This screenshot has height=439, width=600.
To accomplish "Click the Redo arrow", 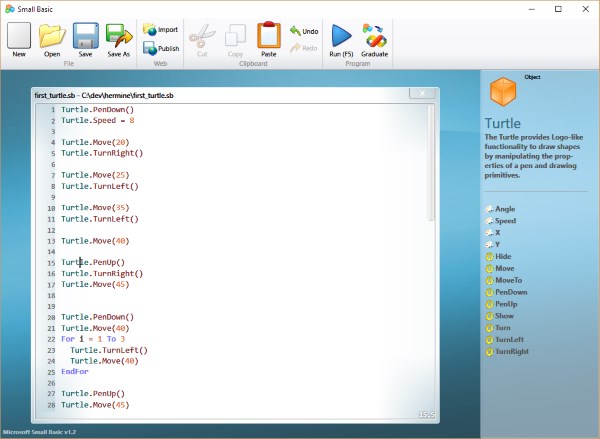I will (x=304, y=48).
